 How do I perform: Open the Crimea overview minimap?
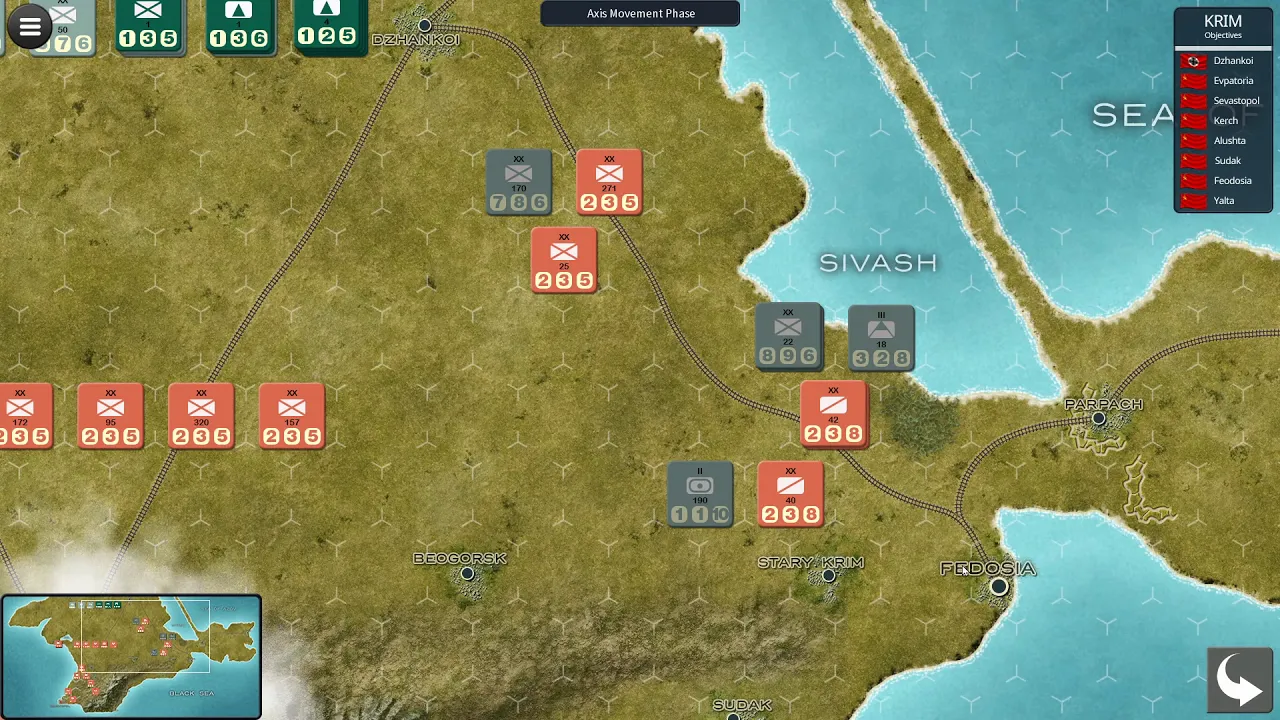point(131,657)
